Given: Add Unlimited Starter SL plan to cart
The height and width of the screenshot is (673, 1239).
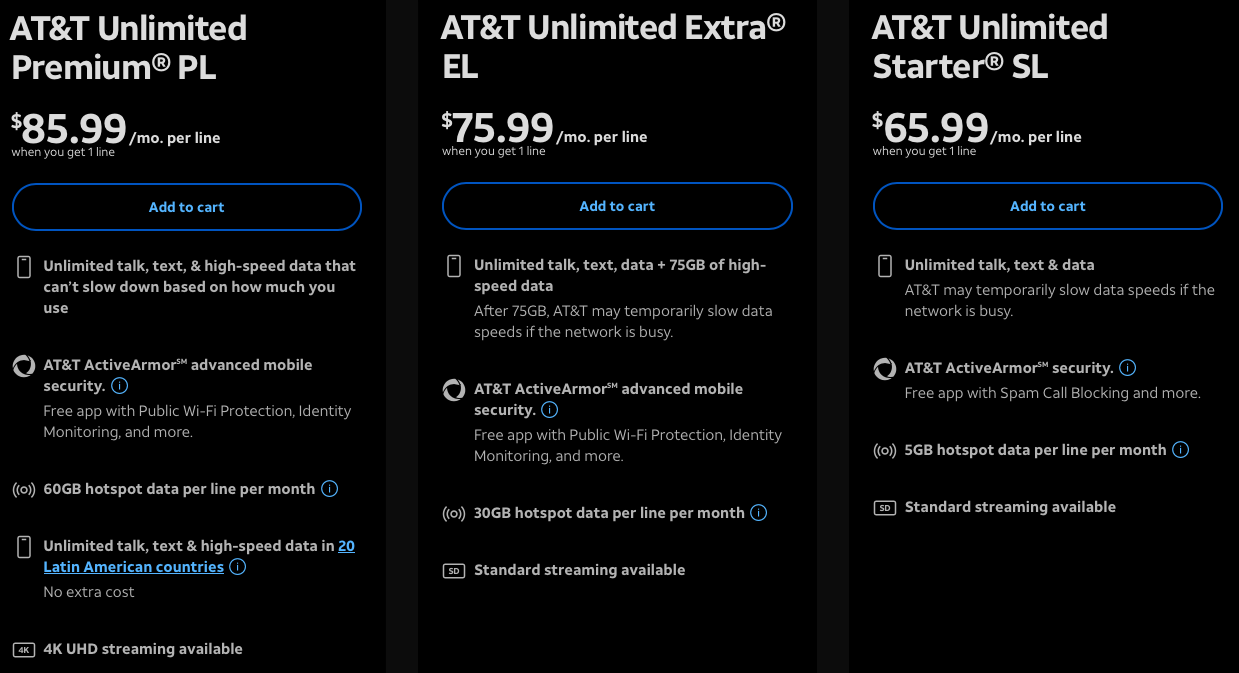Looking at the screenshot, I should (1047, 206).
